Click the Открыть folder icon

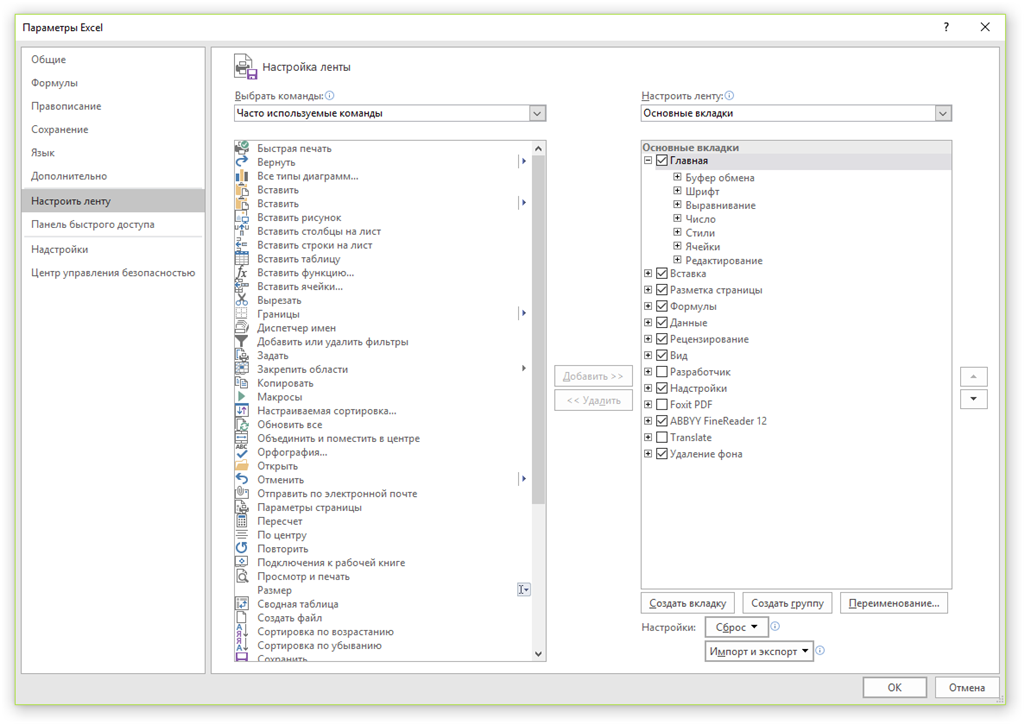point(242,466)
